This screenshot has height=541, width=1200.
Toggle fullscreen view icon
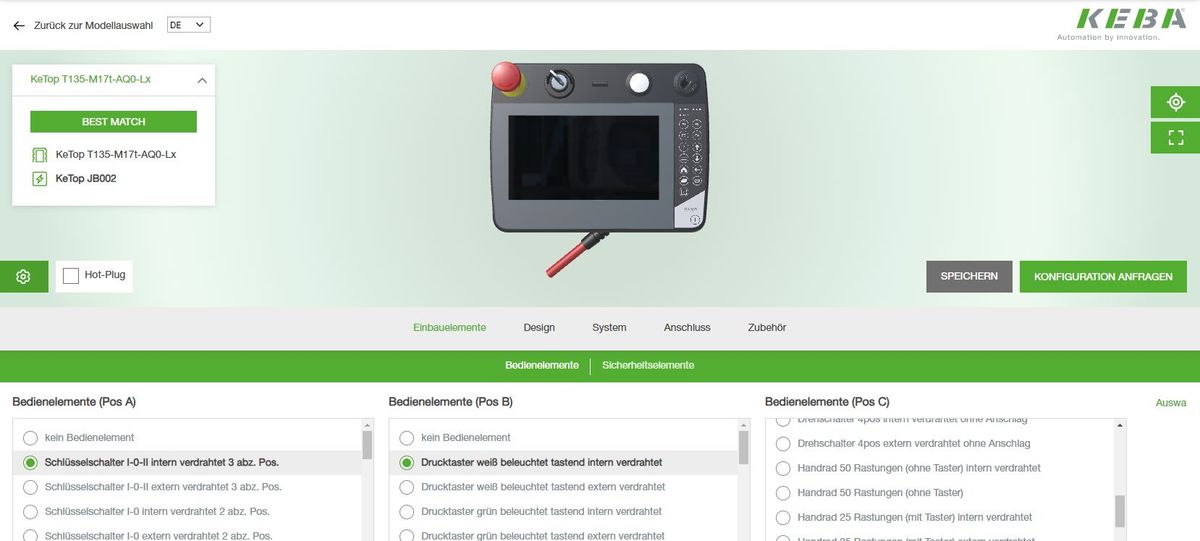pos(1175,137)
